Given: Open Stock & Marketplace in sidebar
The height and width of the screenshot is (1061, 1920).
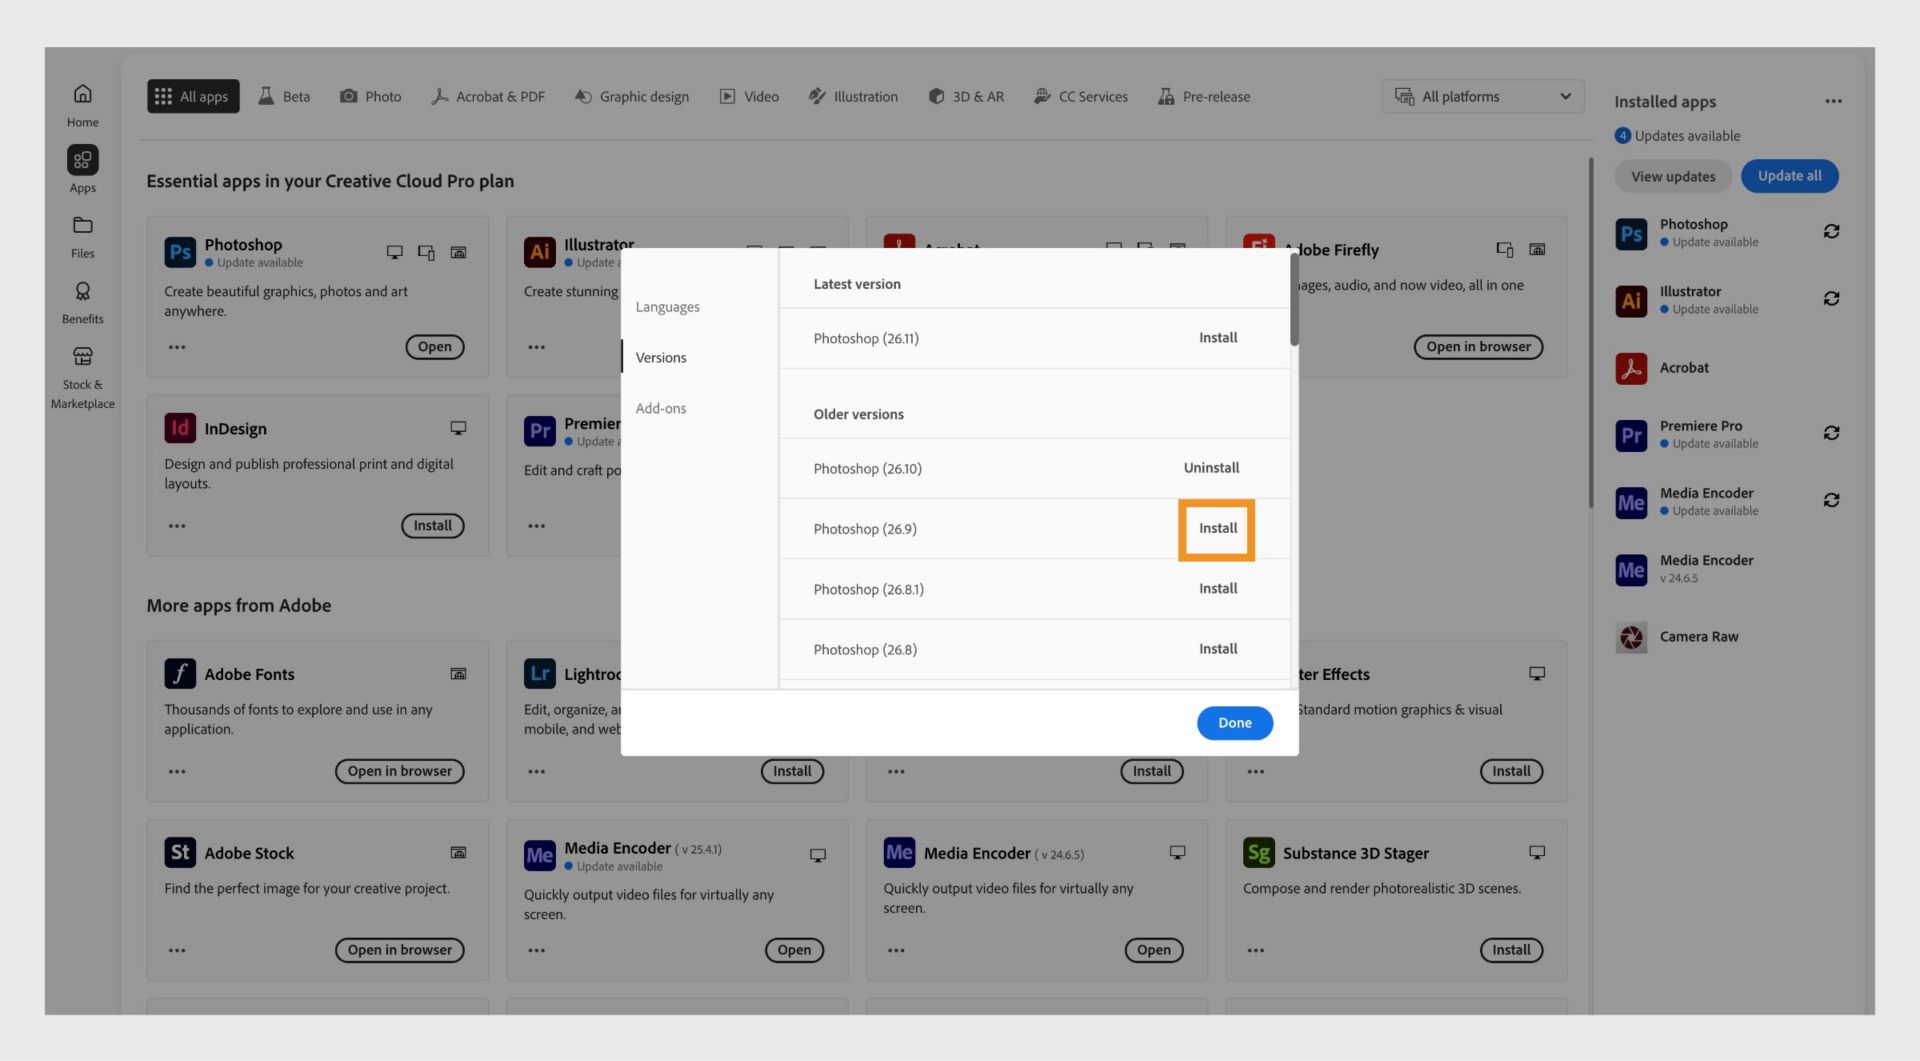Looking at the screenshot, I should pos(83,378).
